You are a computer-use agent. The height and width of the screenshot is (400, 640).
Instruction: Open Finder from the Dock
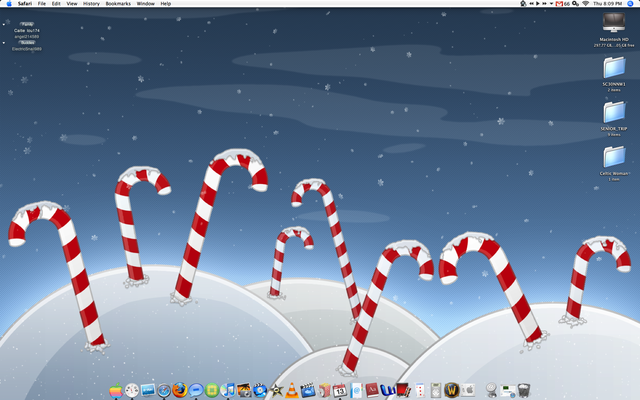(x=116, y=391)
